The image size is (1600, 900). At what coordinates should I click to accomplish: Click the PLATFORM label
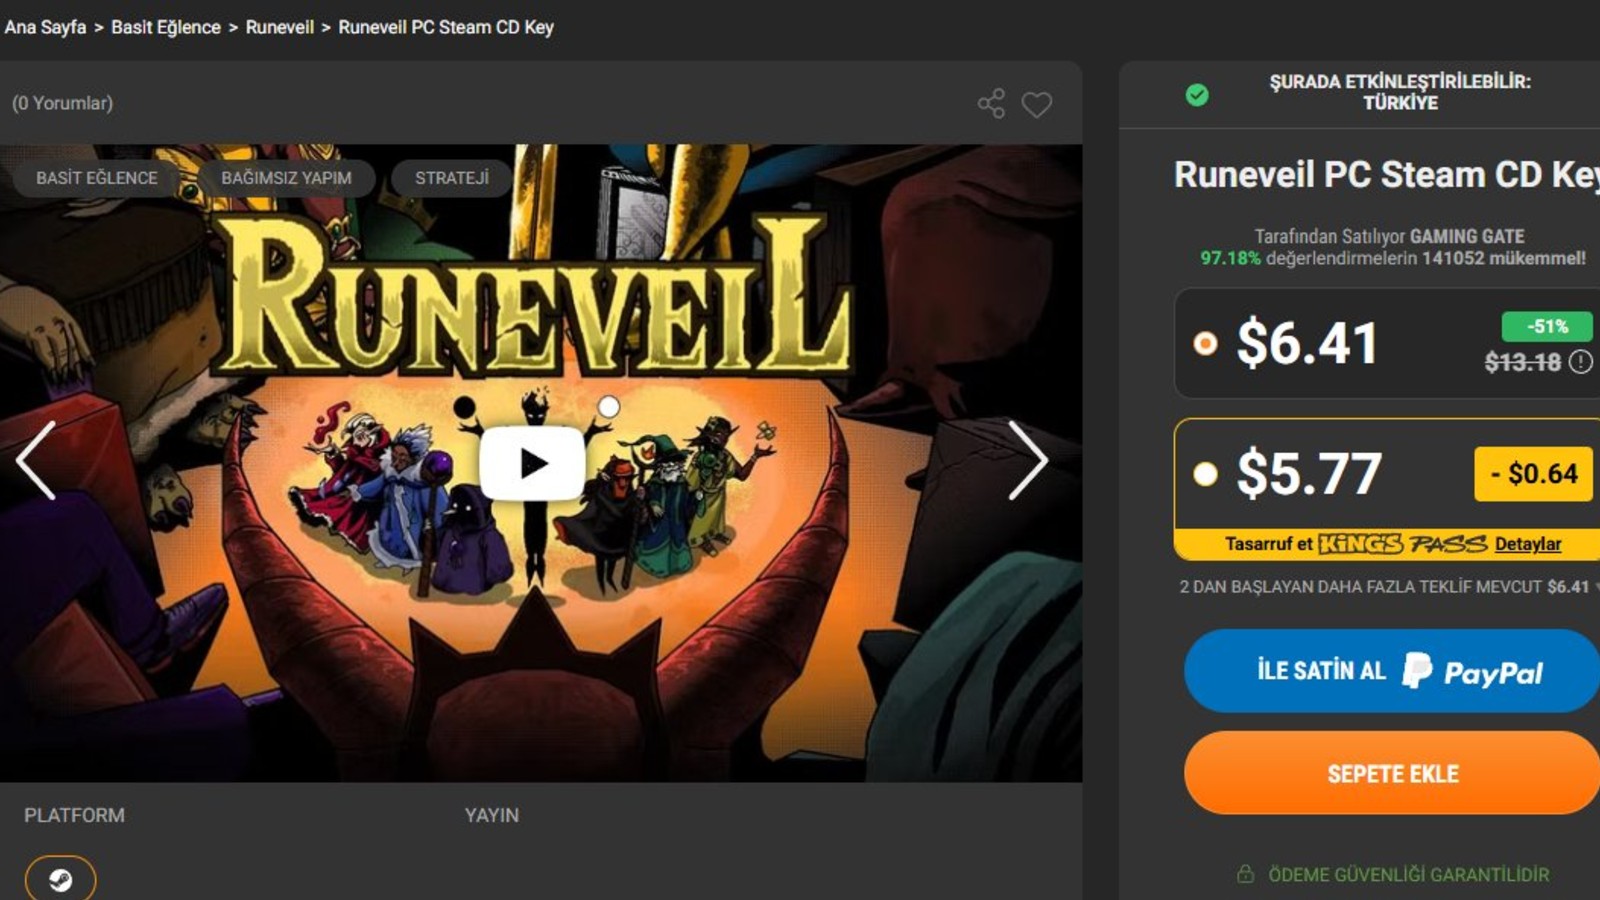tap(75, 815)
